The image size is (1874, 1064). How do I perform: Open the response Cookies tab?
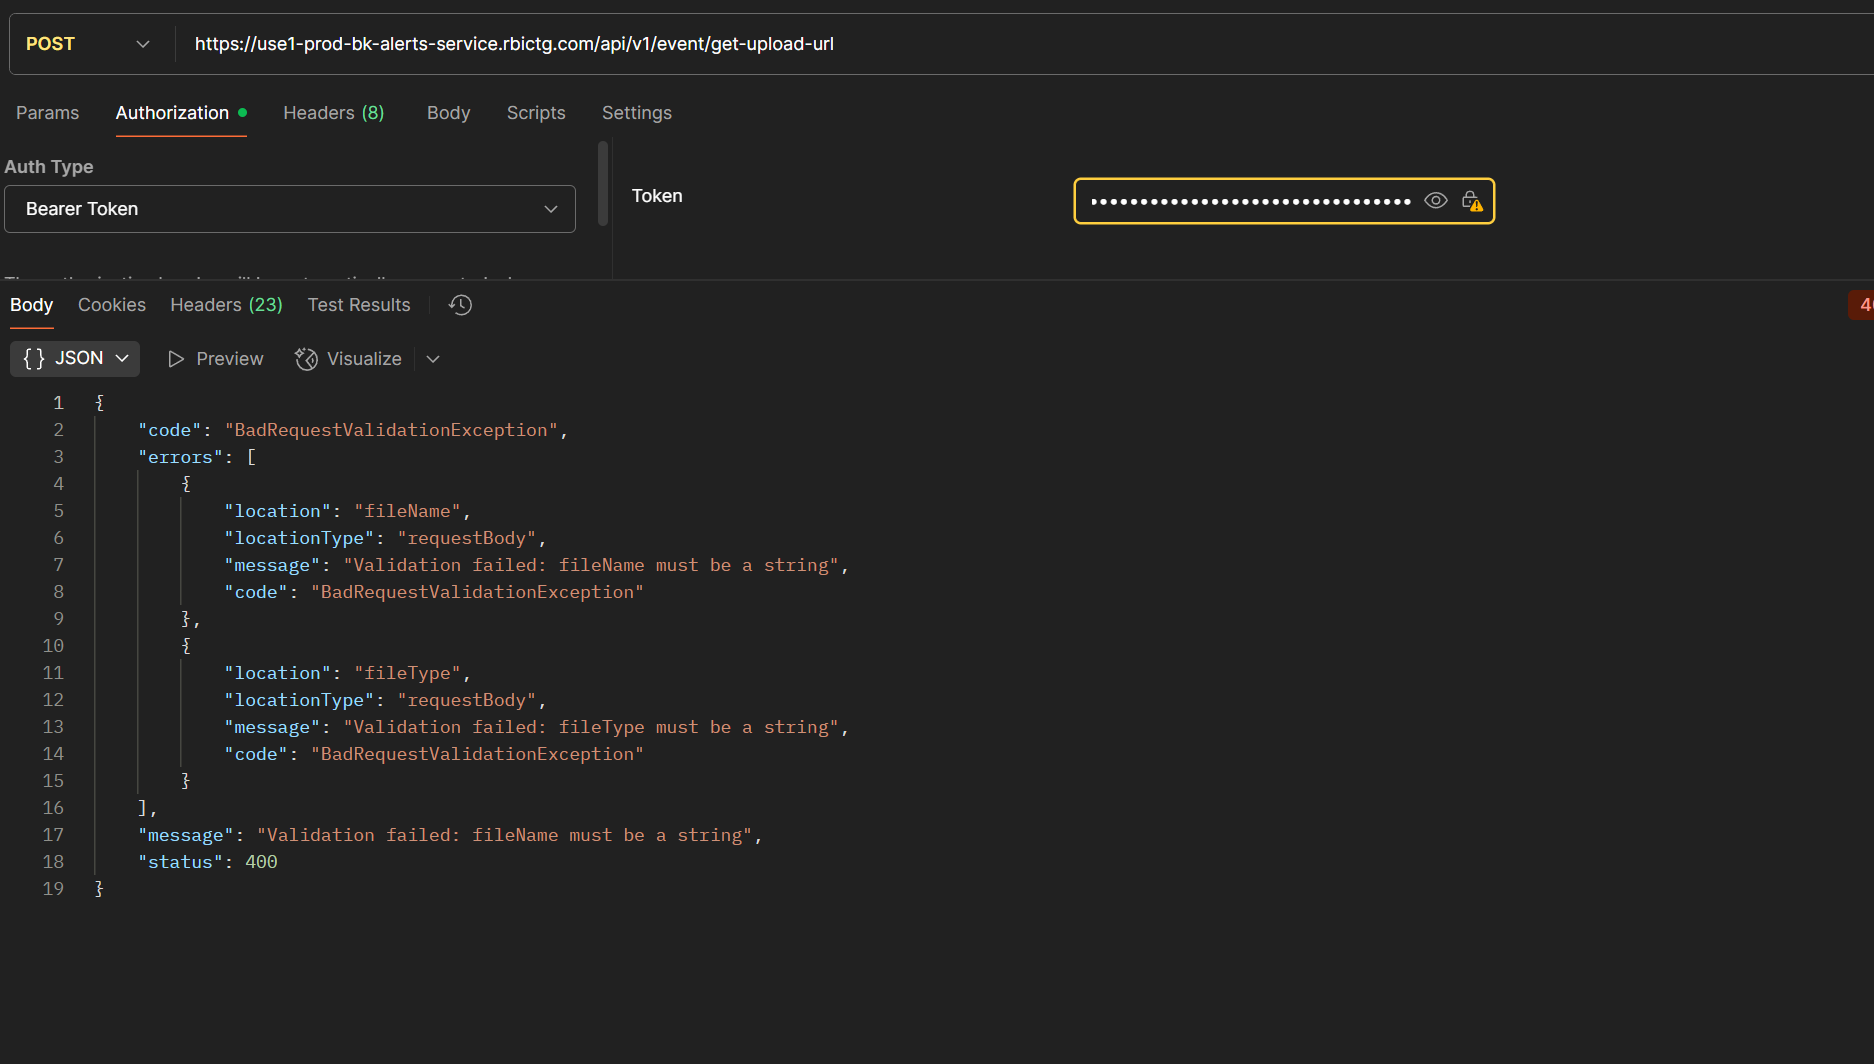click(x=112, y=305)
